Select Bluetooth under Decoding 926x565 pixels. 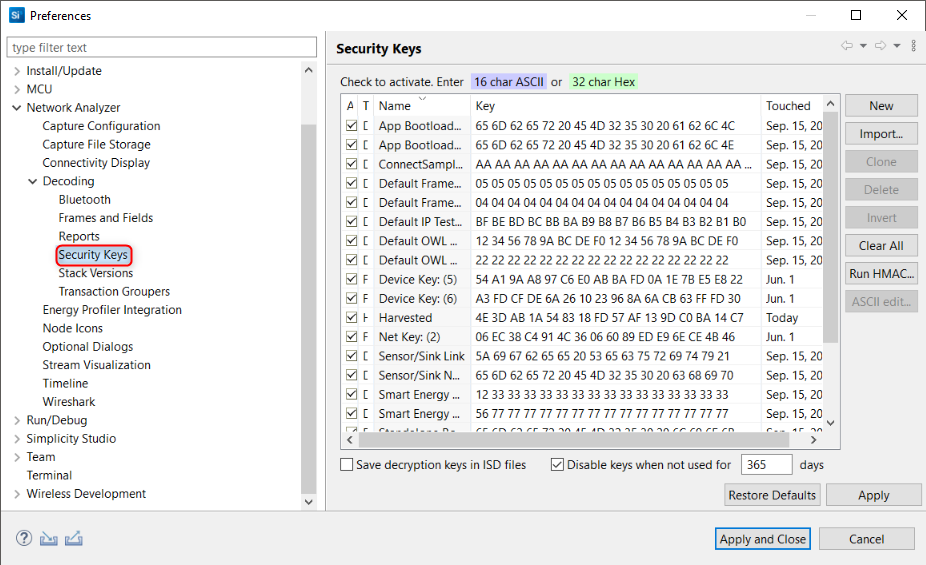[84, 200]
